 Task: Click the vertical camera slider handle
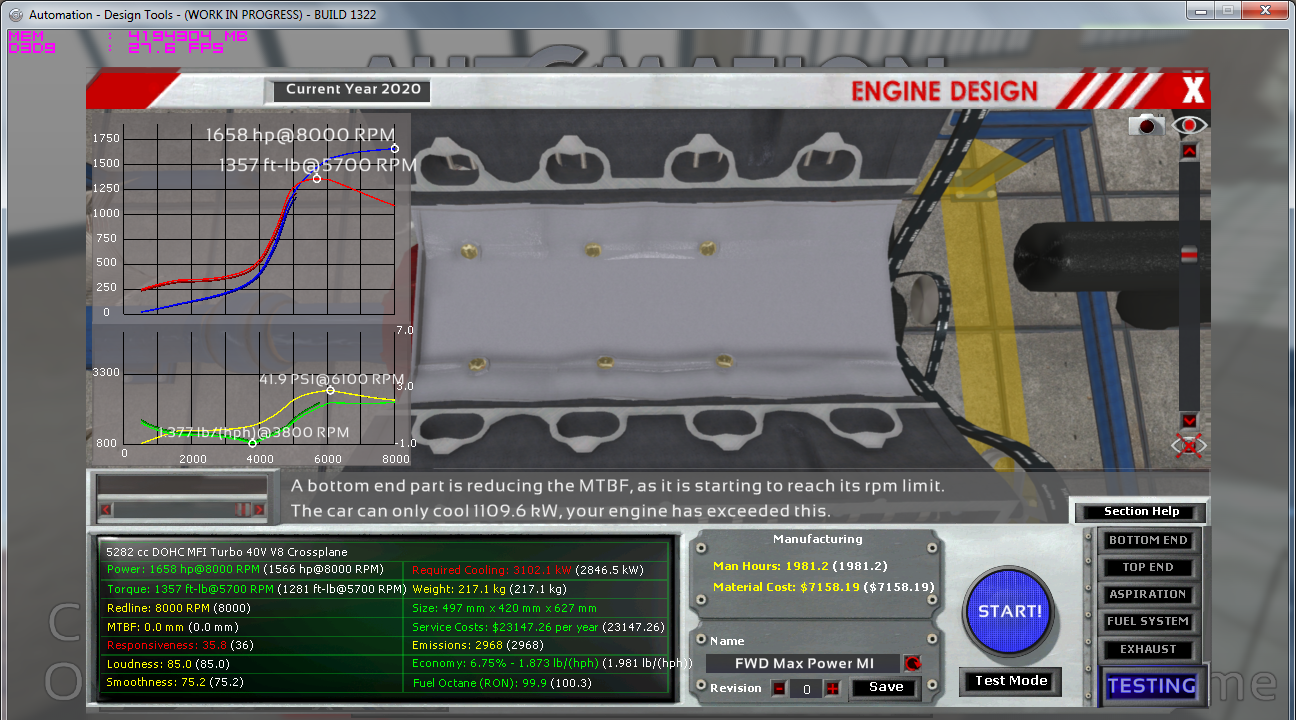pos(1189,255)
